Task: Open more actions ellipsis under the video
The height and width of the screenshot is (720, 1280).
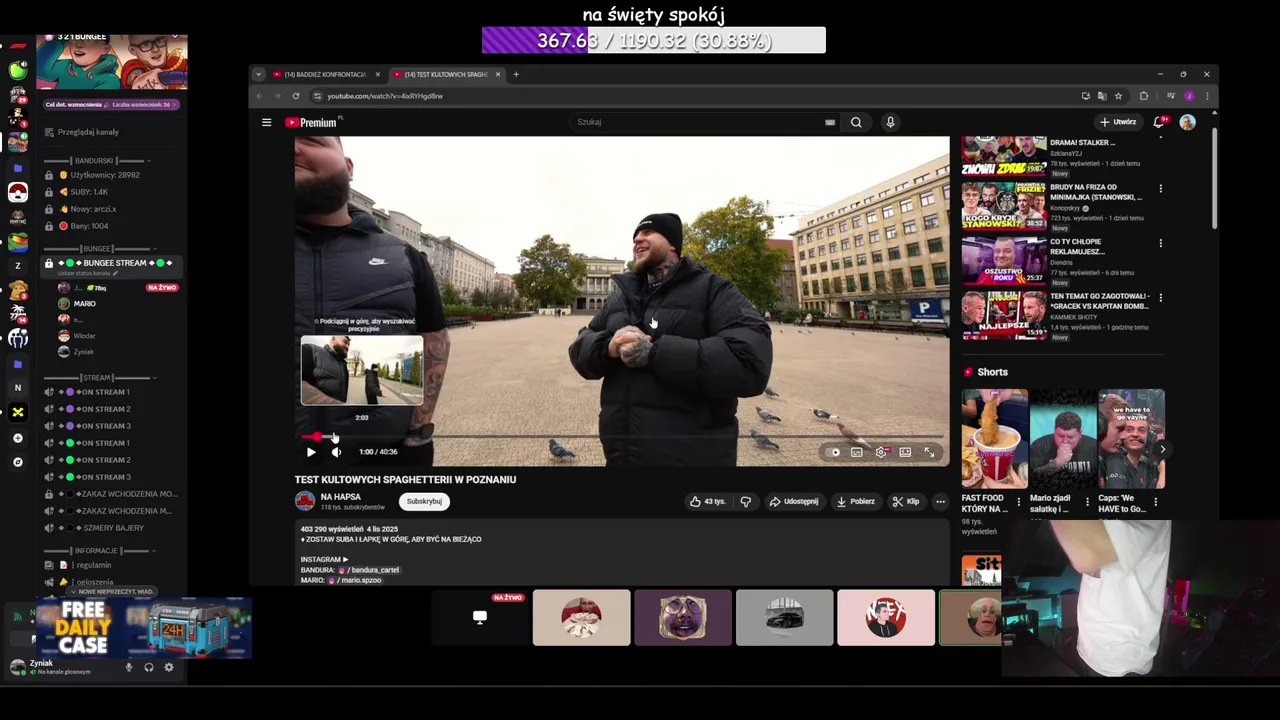Action: pos(940,501)
